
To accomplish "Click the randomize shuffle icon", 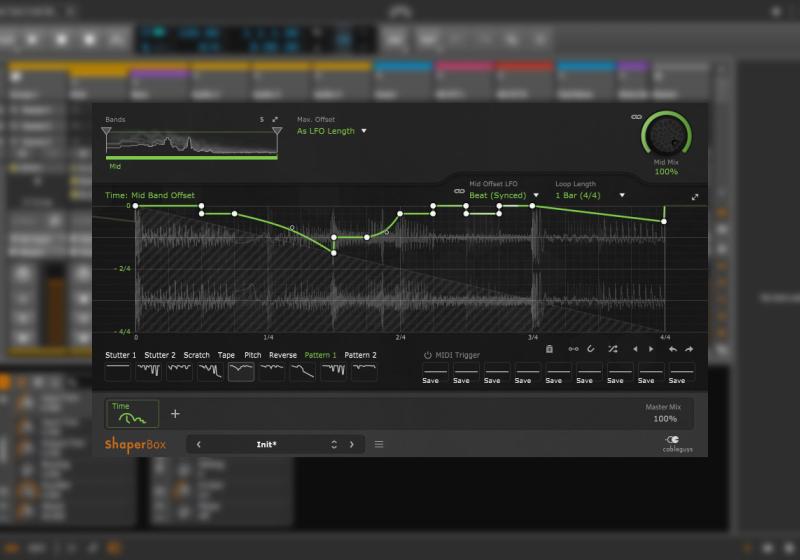I will pyautogui.click(x=612, y=349).
